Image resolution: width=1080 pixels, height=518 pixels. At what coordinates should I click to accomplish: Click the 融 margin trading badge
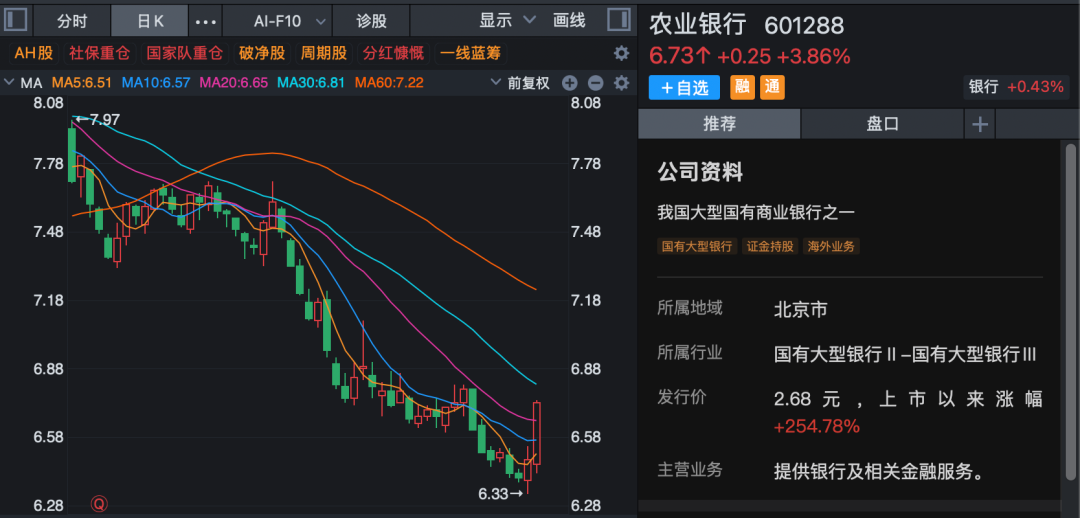point(742,87)
